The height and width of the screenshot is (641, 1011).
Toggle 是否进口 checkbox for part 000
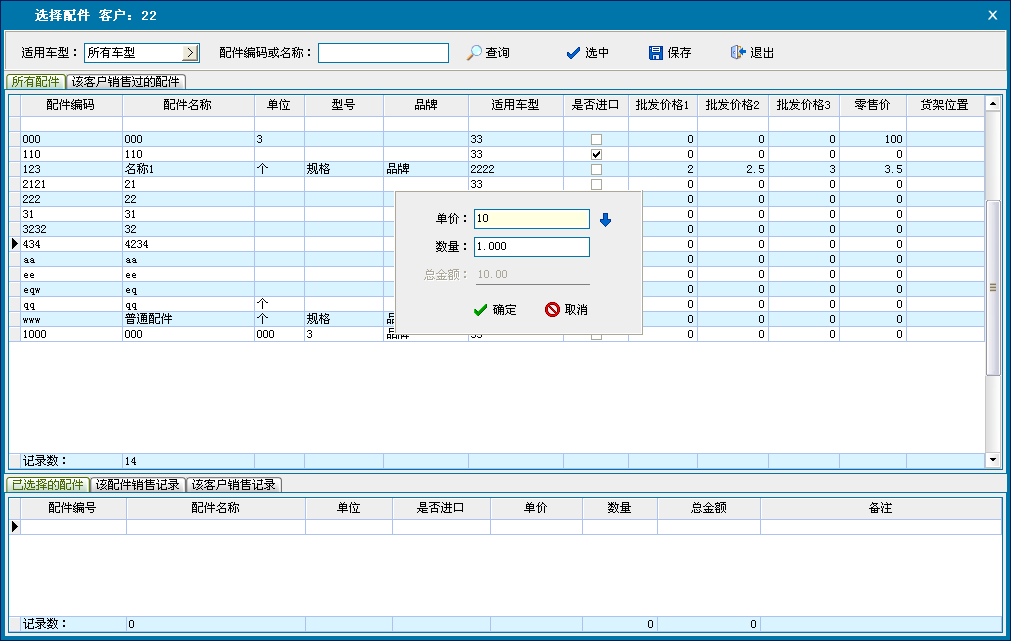596,139
